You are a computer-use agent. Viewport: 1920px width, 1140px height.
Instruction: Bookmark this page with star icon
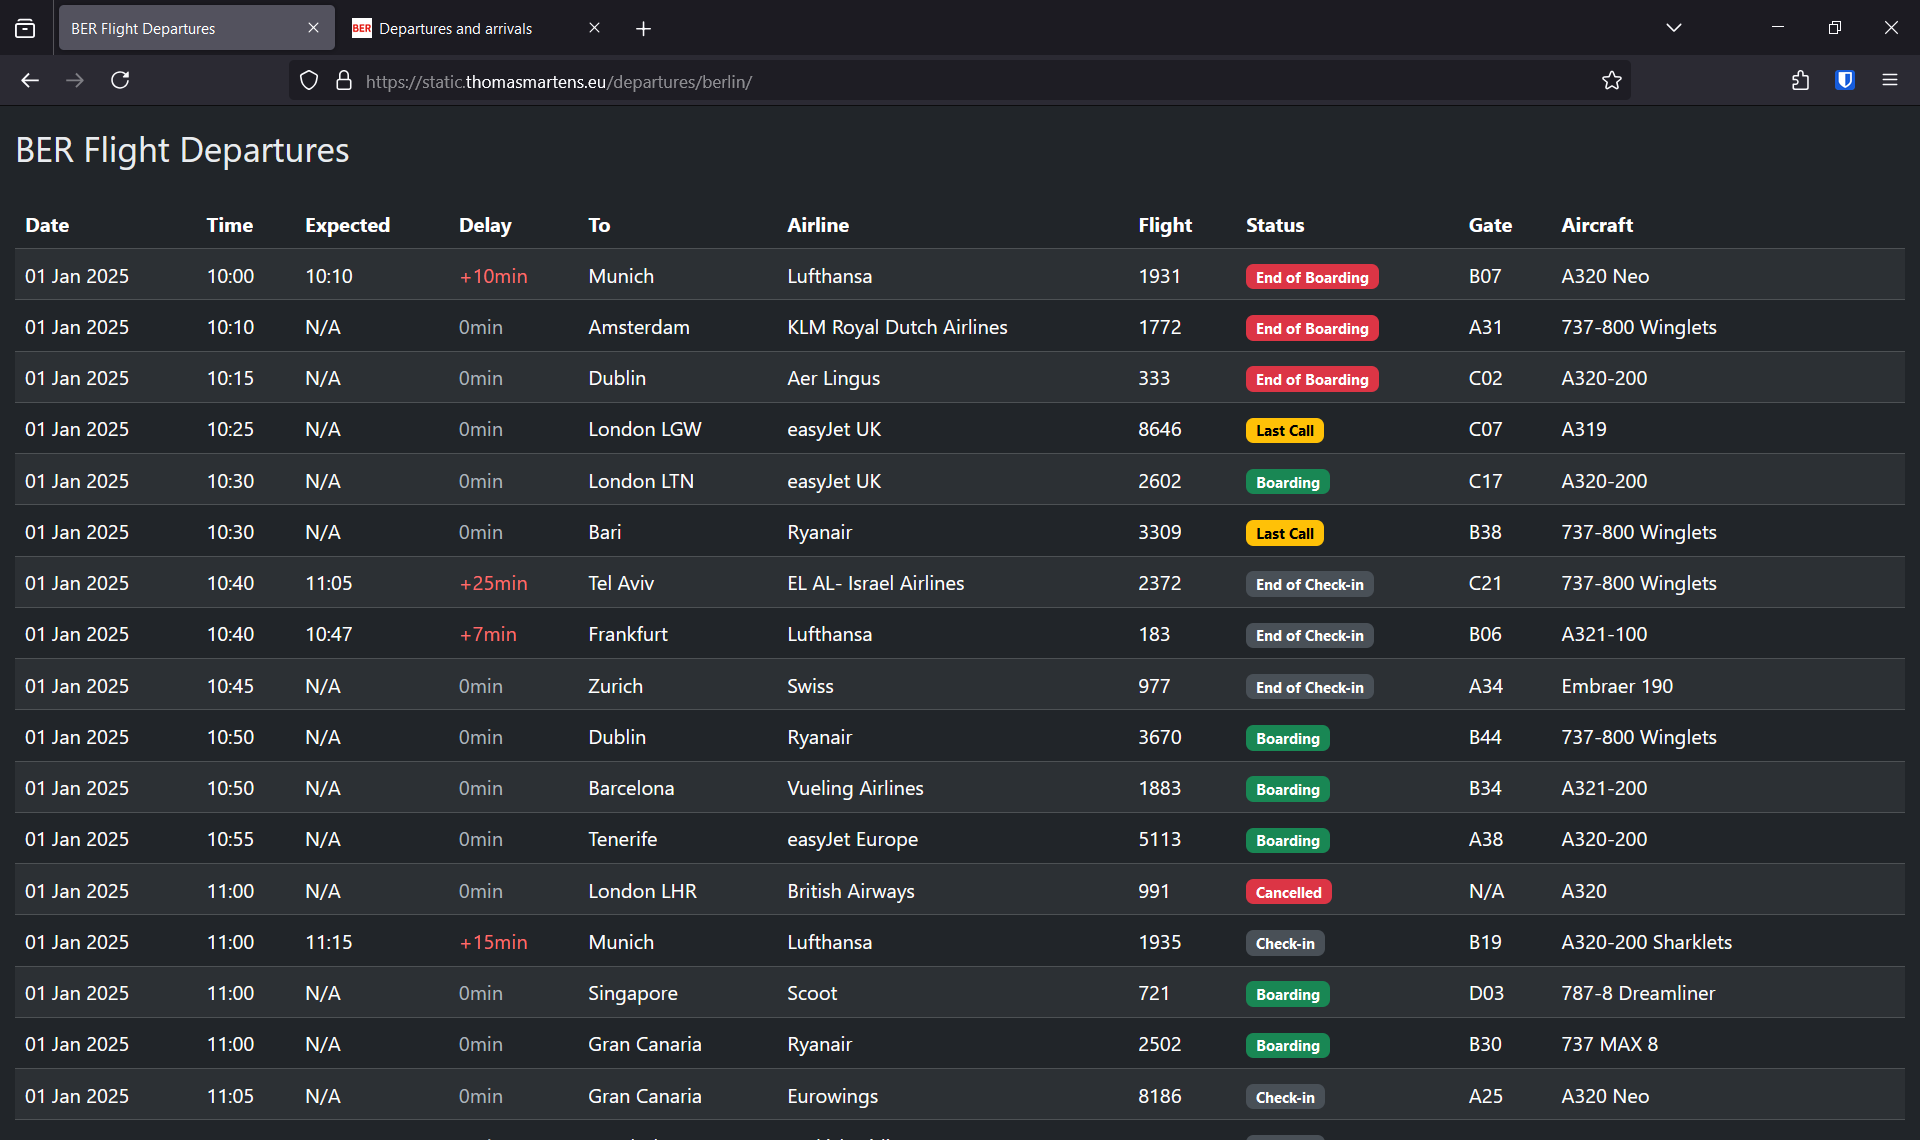click(1611, 81)
